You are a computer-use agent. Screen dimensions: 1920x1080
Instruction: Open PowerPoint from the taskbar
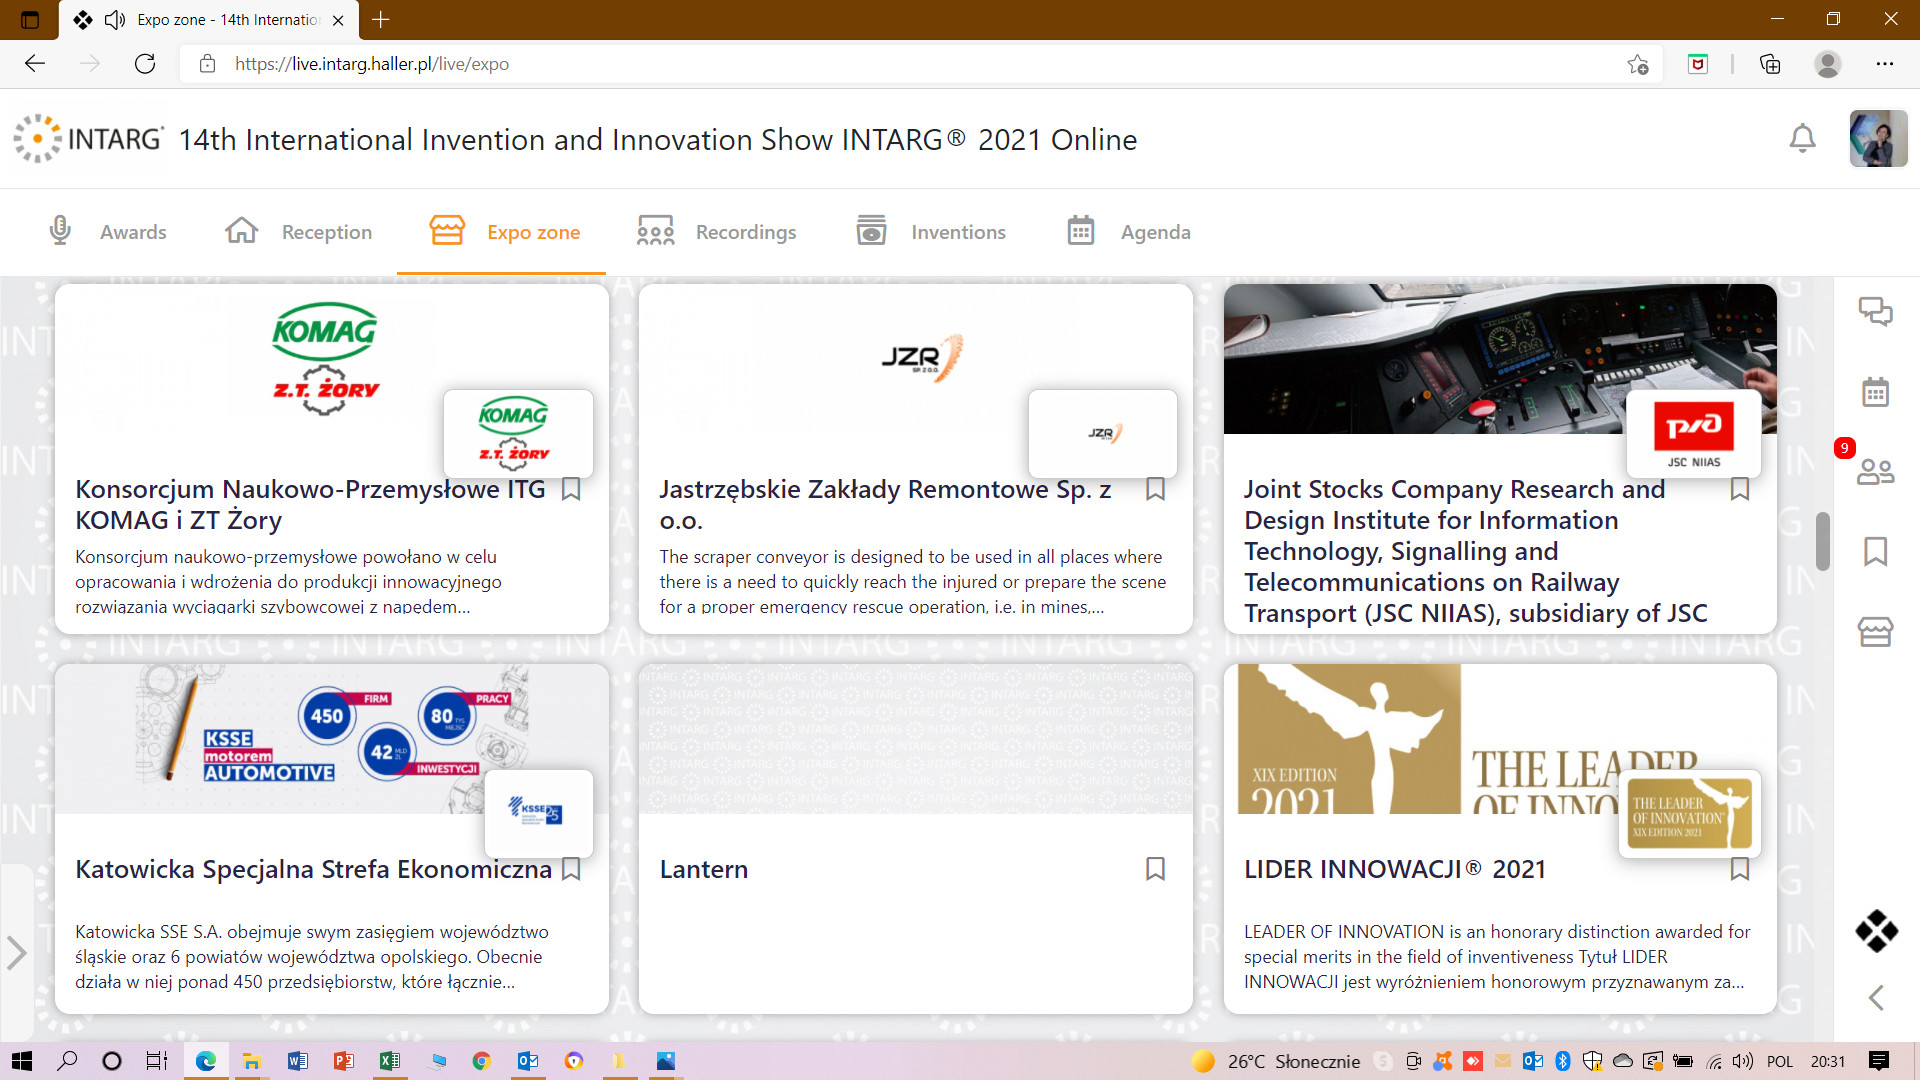343,1061
